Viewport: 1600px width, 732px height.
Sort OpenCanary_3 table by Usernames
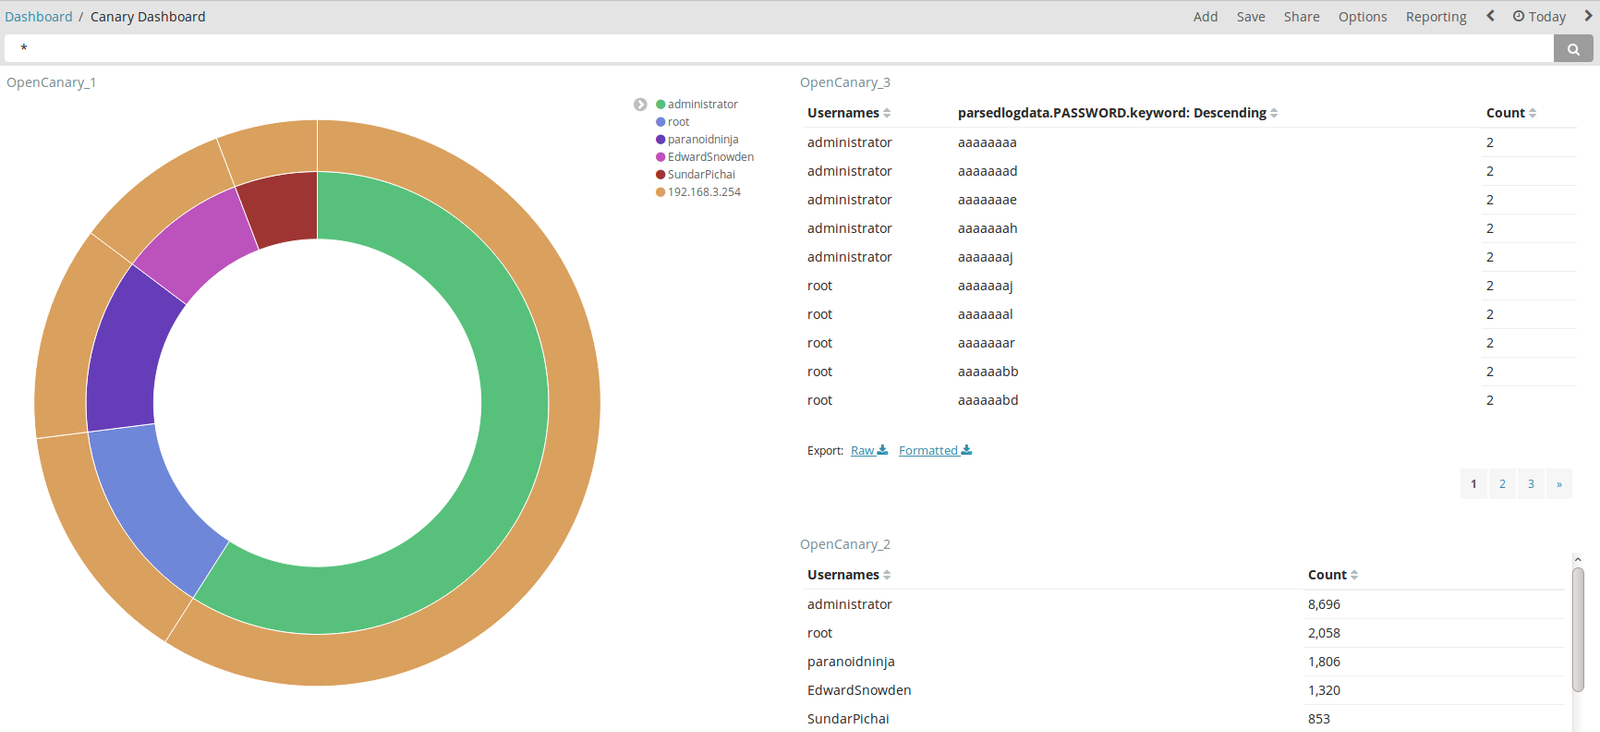849,113
